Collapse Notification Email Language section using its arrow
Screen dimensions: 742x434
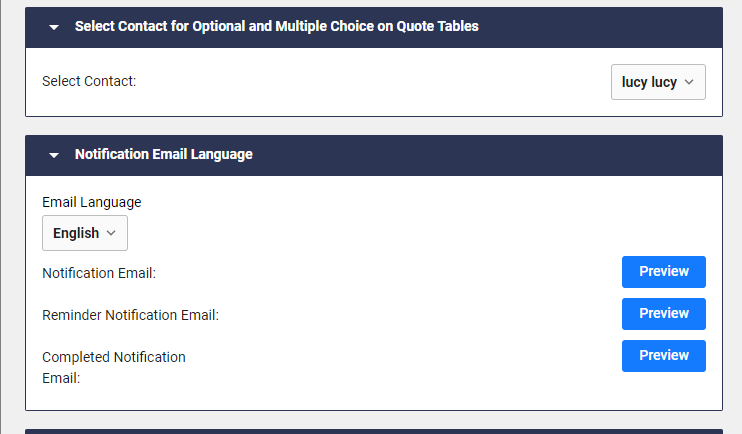(54, 155)
